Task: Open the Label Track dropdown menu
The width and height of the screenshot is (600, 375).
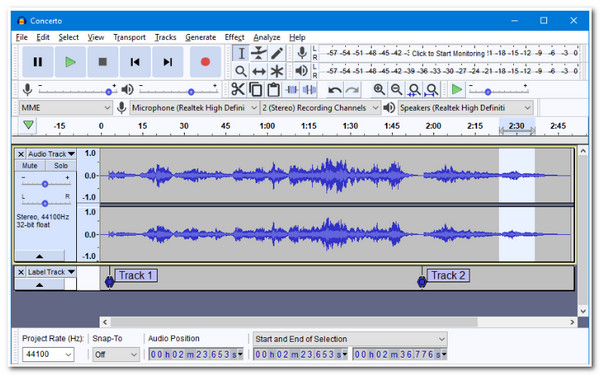Action: [51, 272]
